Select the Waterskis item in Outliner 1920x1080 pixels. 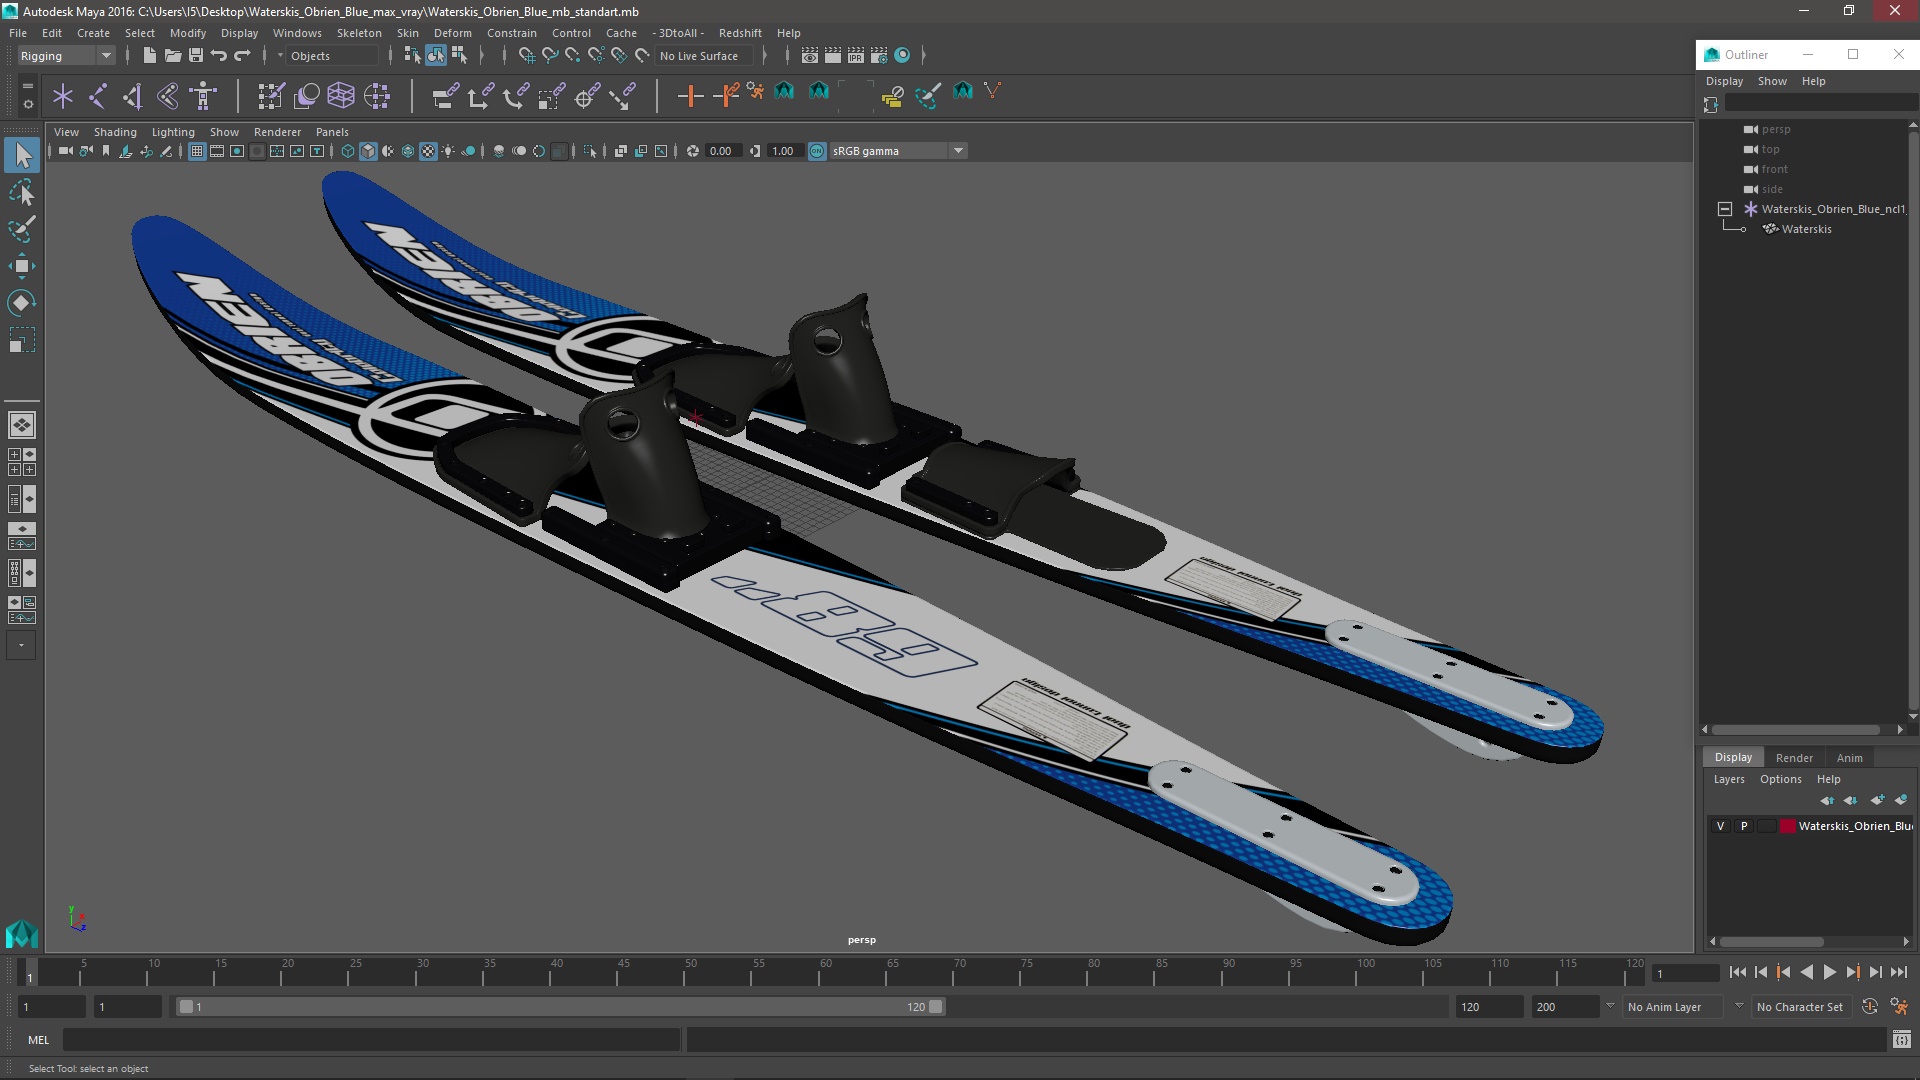(x=1806, y=229)
